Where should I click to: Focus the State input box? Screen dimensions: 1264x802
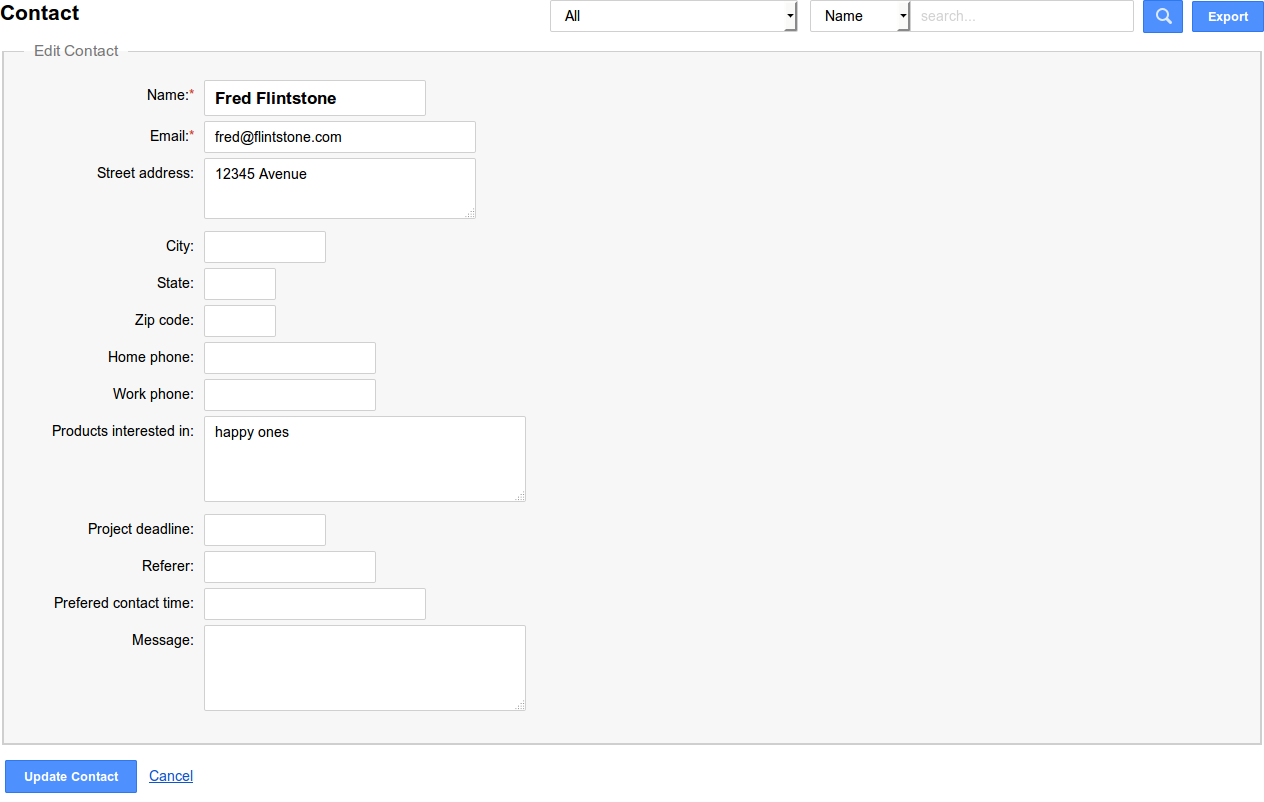tap(239, 284)
